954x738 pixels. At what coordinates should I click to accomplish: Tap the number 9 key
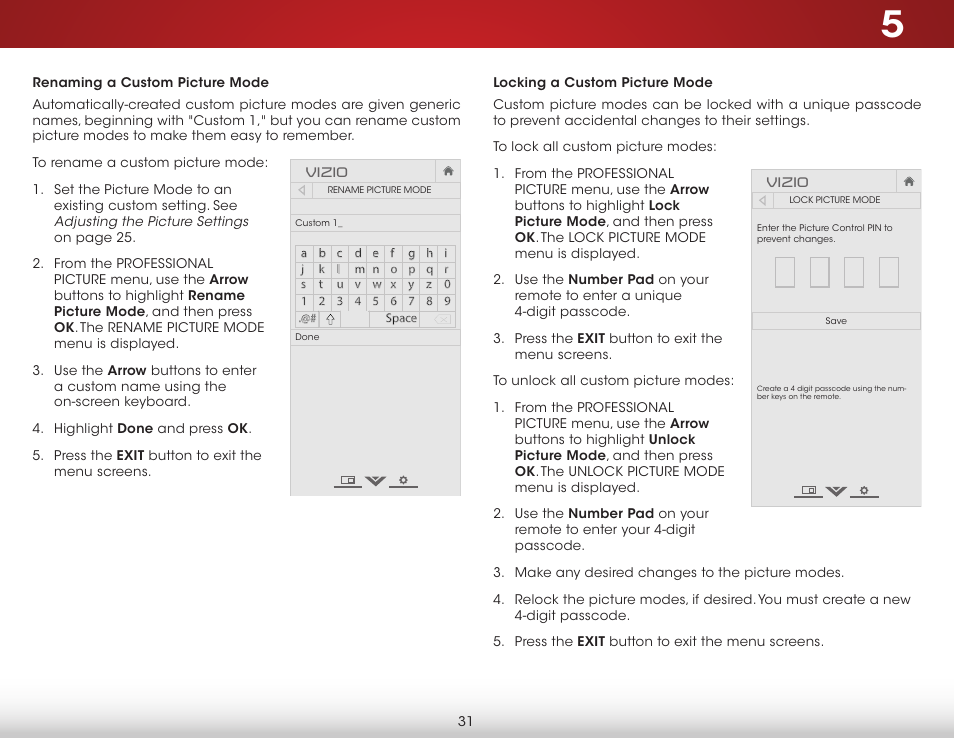pyautogui.click(x=447, y=301)
